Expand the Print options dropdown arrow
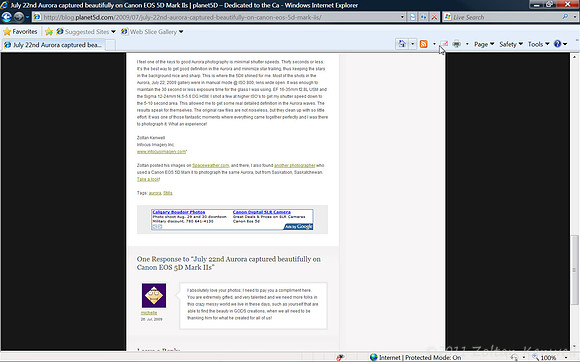The height and width of the screenshot is (362, 580). [x=467, y=44]
